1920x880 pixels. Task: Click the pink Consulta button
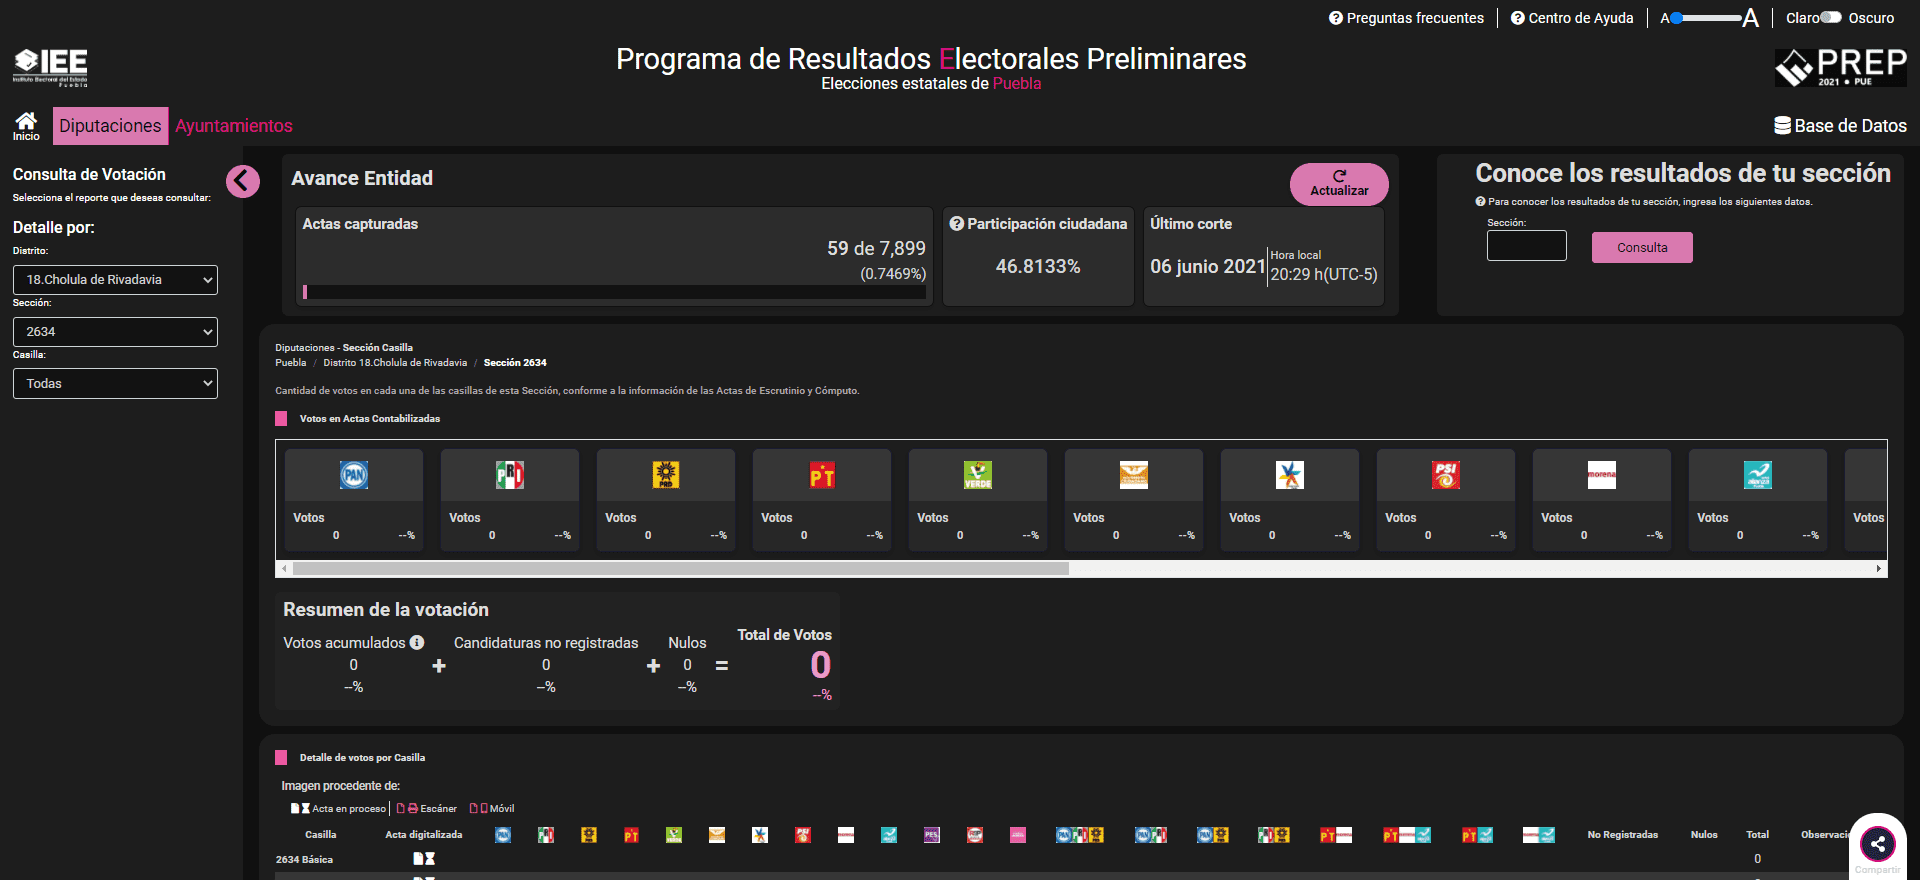(1642, 247)
